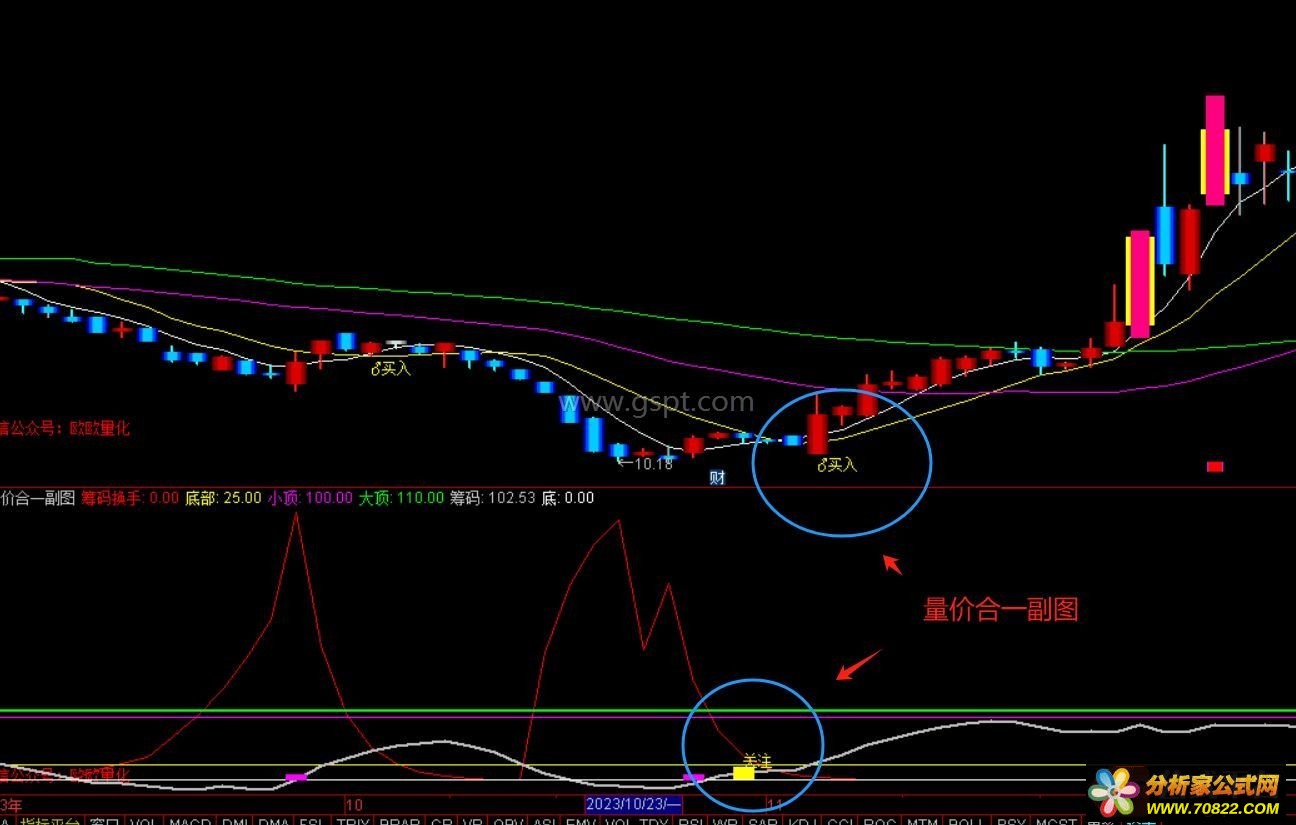Click the 小顶: 100.00 readout
Screen dimensions: 1296x825
click(310, 497)
